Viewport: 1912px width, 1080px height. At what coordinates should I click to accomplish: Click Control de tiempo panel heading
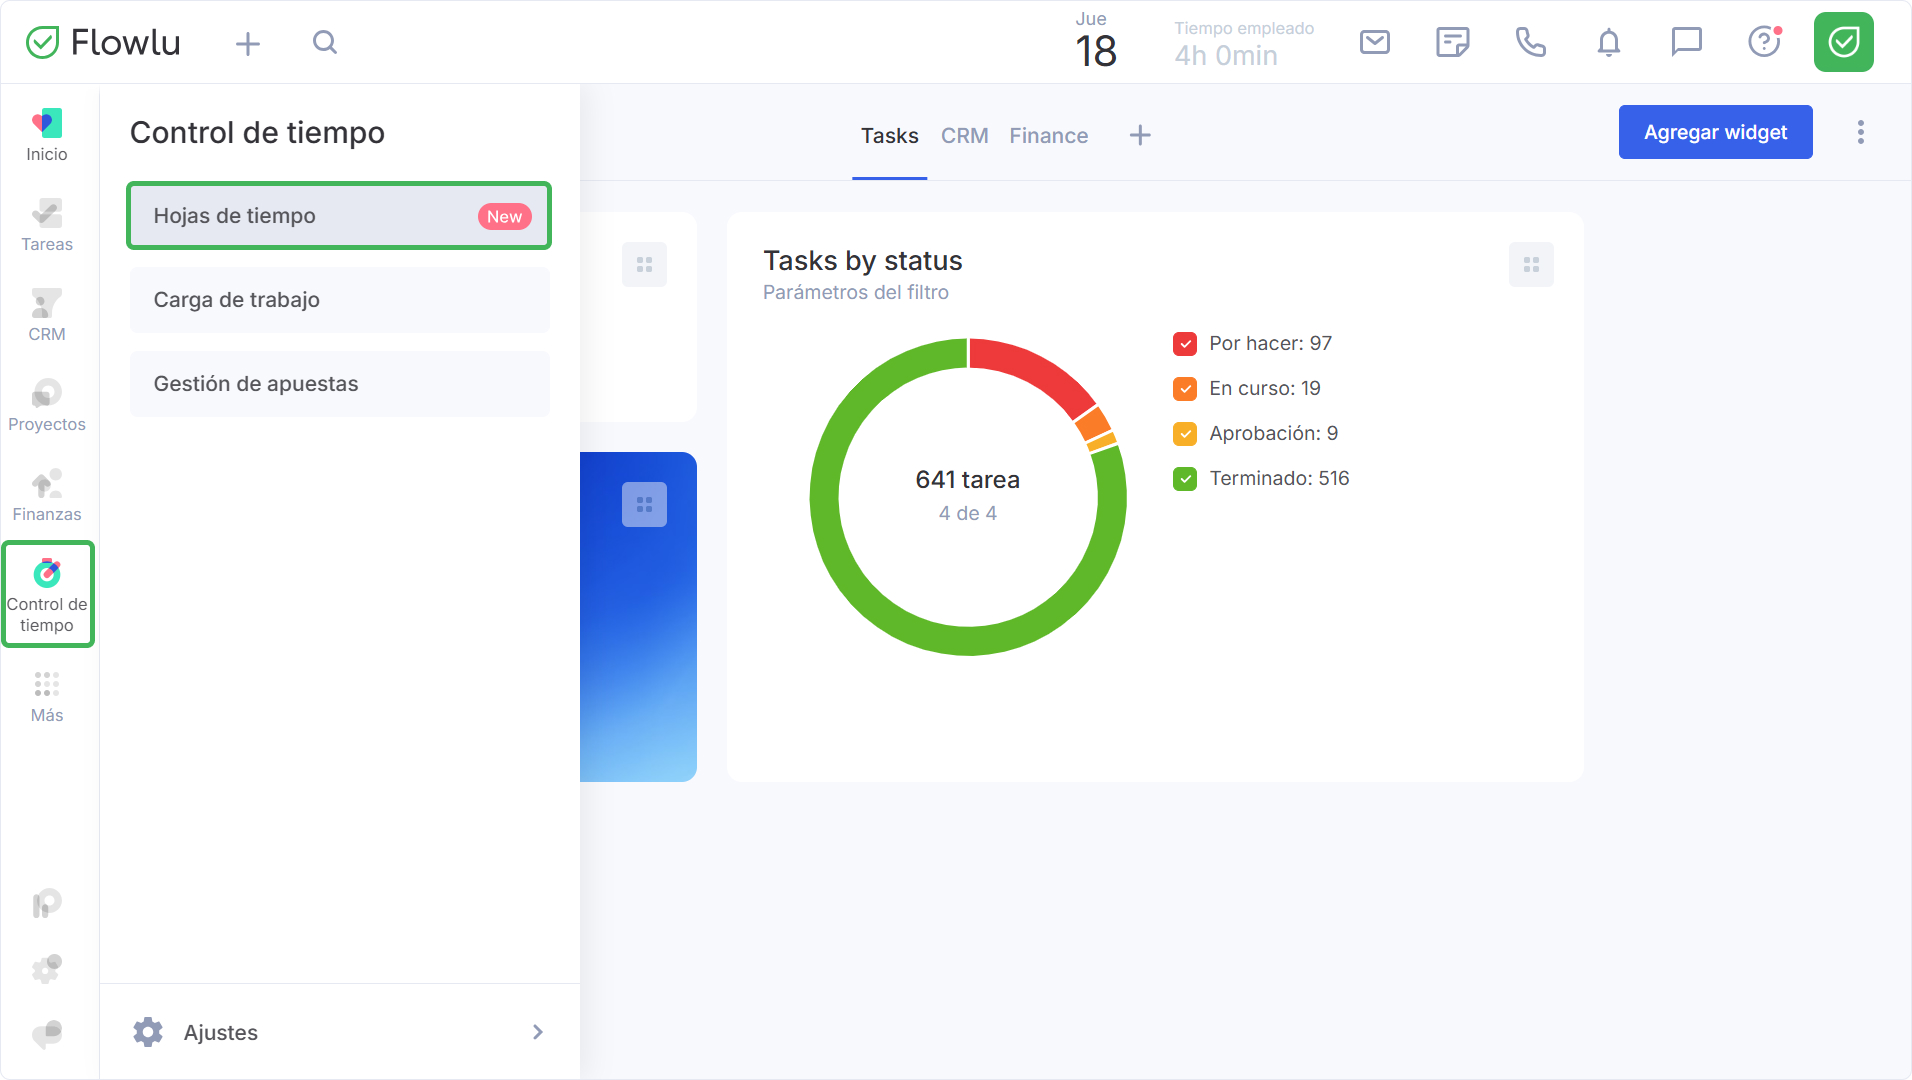tap(257, 133)
